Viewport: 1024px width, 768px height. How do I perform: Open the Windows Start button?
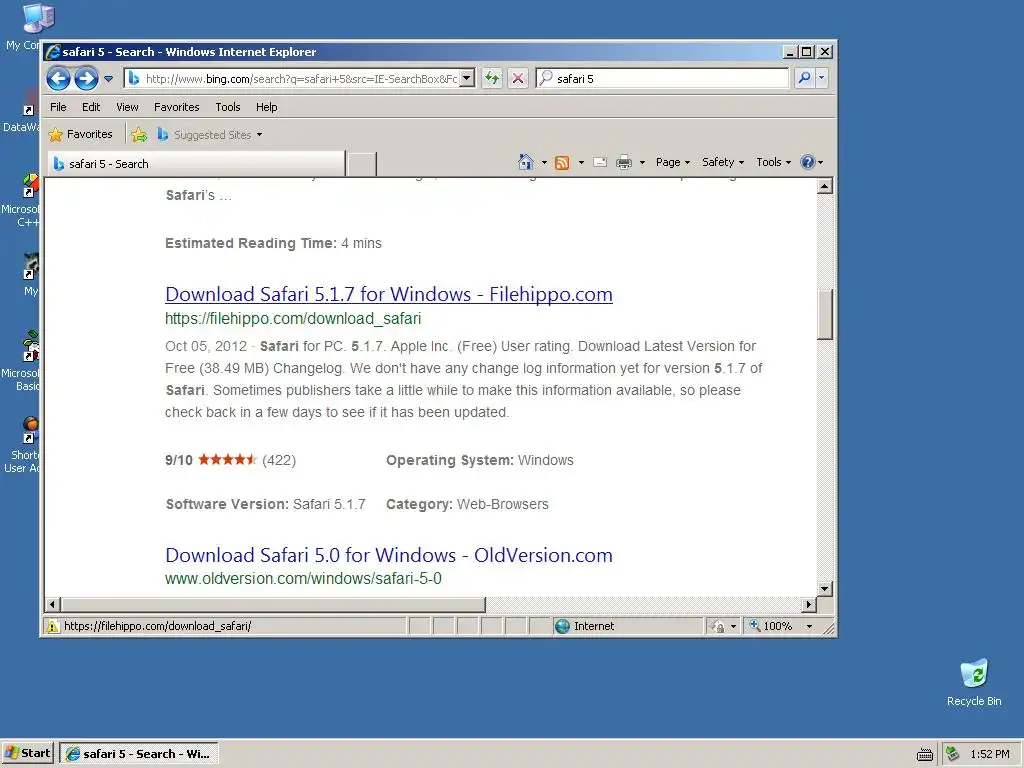27,754
